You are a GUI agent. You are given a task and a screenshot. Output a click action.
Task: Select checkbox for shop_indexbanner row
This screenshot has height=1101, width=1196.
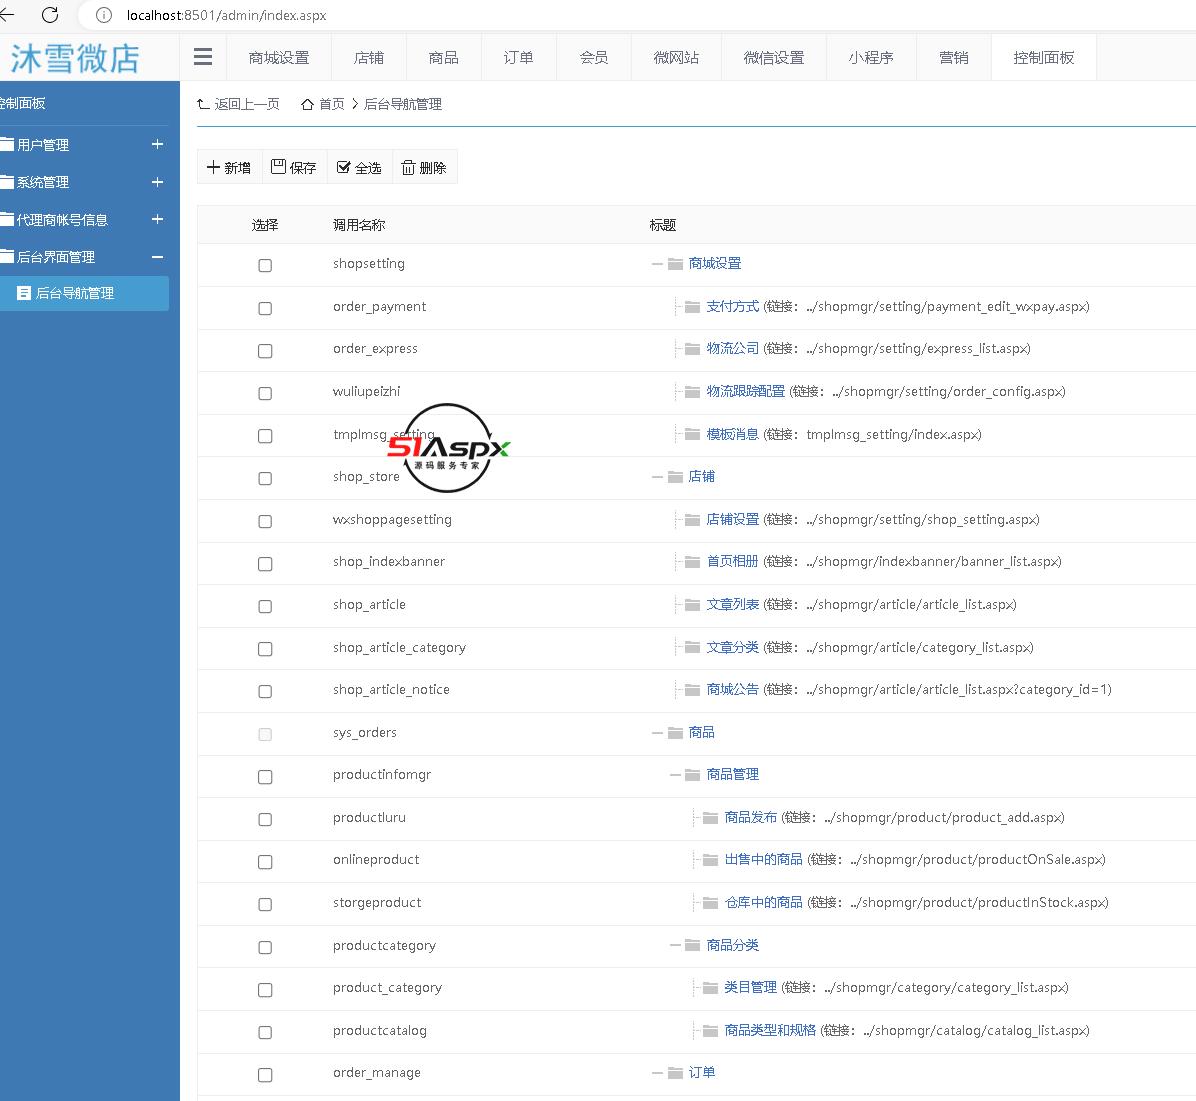(265, 564)
